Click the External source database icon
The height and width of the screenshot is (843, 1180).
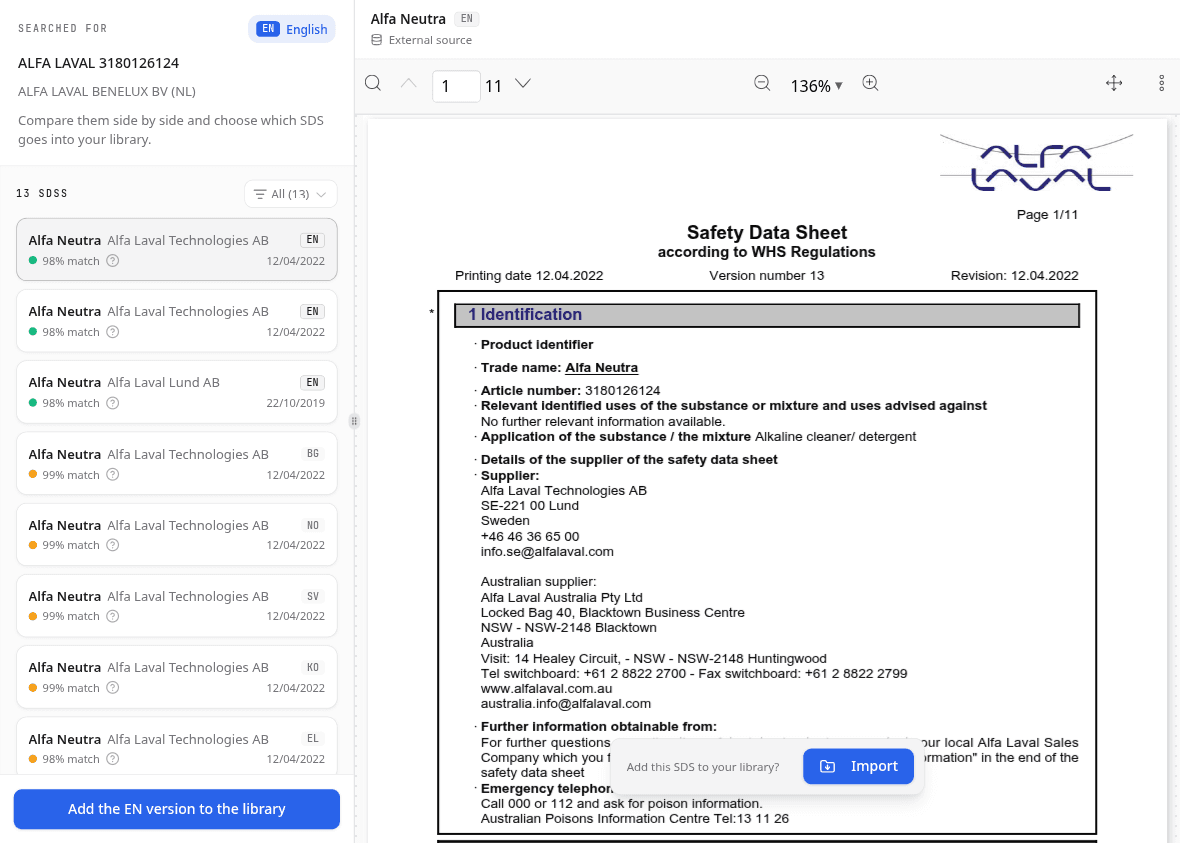pos(377,40)
